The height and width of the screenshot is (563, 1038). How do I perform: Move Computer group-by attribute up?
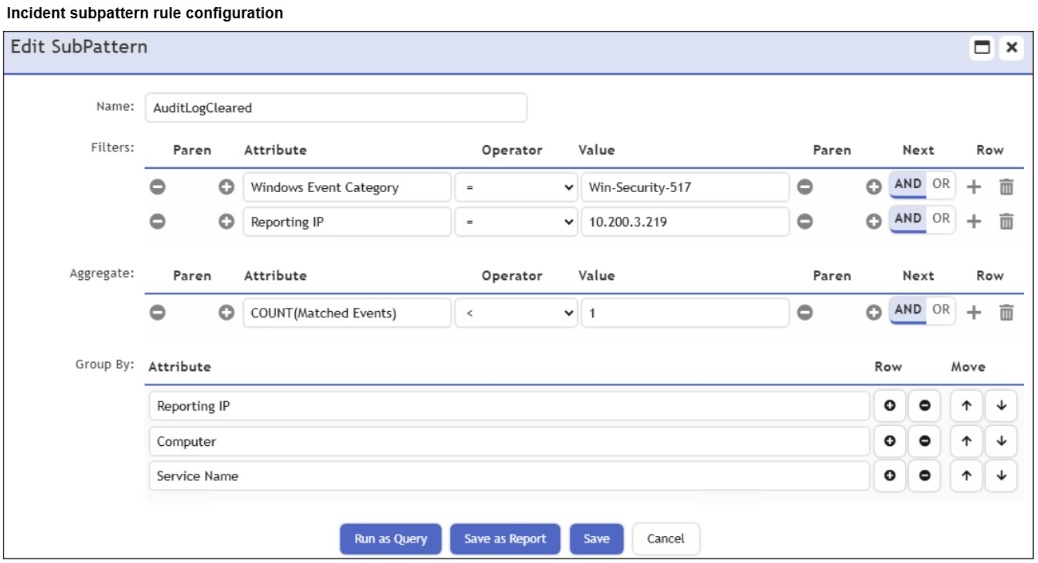pyautogui.click(x=967, y=441)
